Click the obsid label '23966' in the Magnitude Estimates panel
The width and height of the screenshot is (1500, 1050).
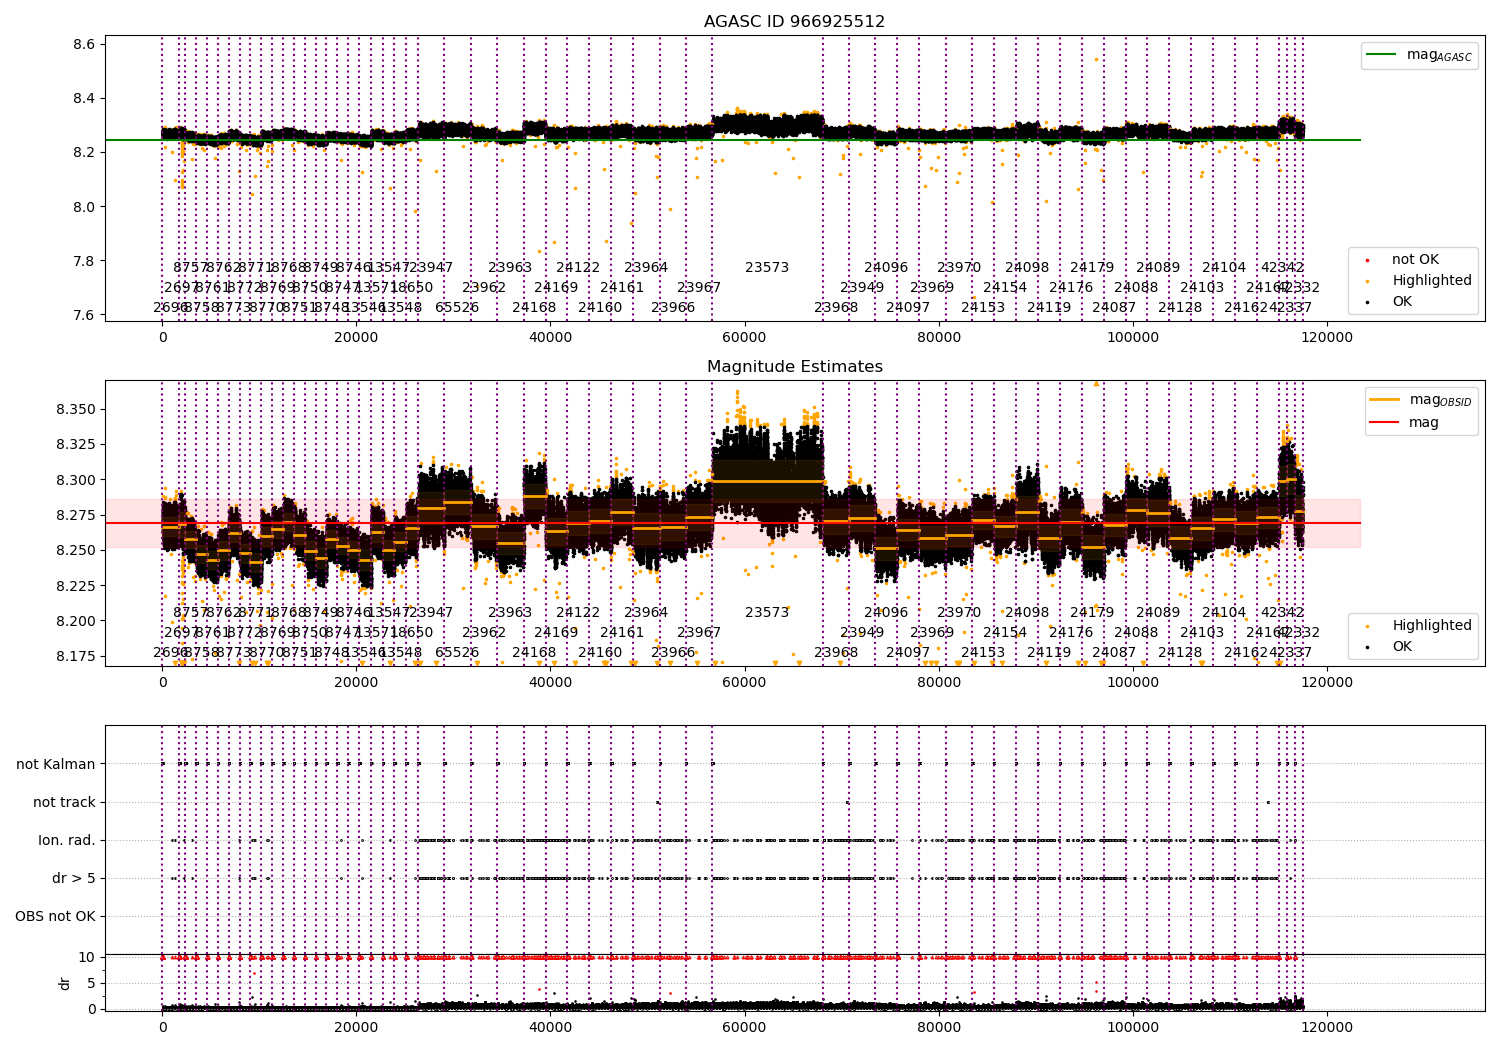[673, 652]
